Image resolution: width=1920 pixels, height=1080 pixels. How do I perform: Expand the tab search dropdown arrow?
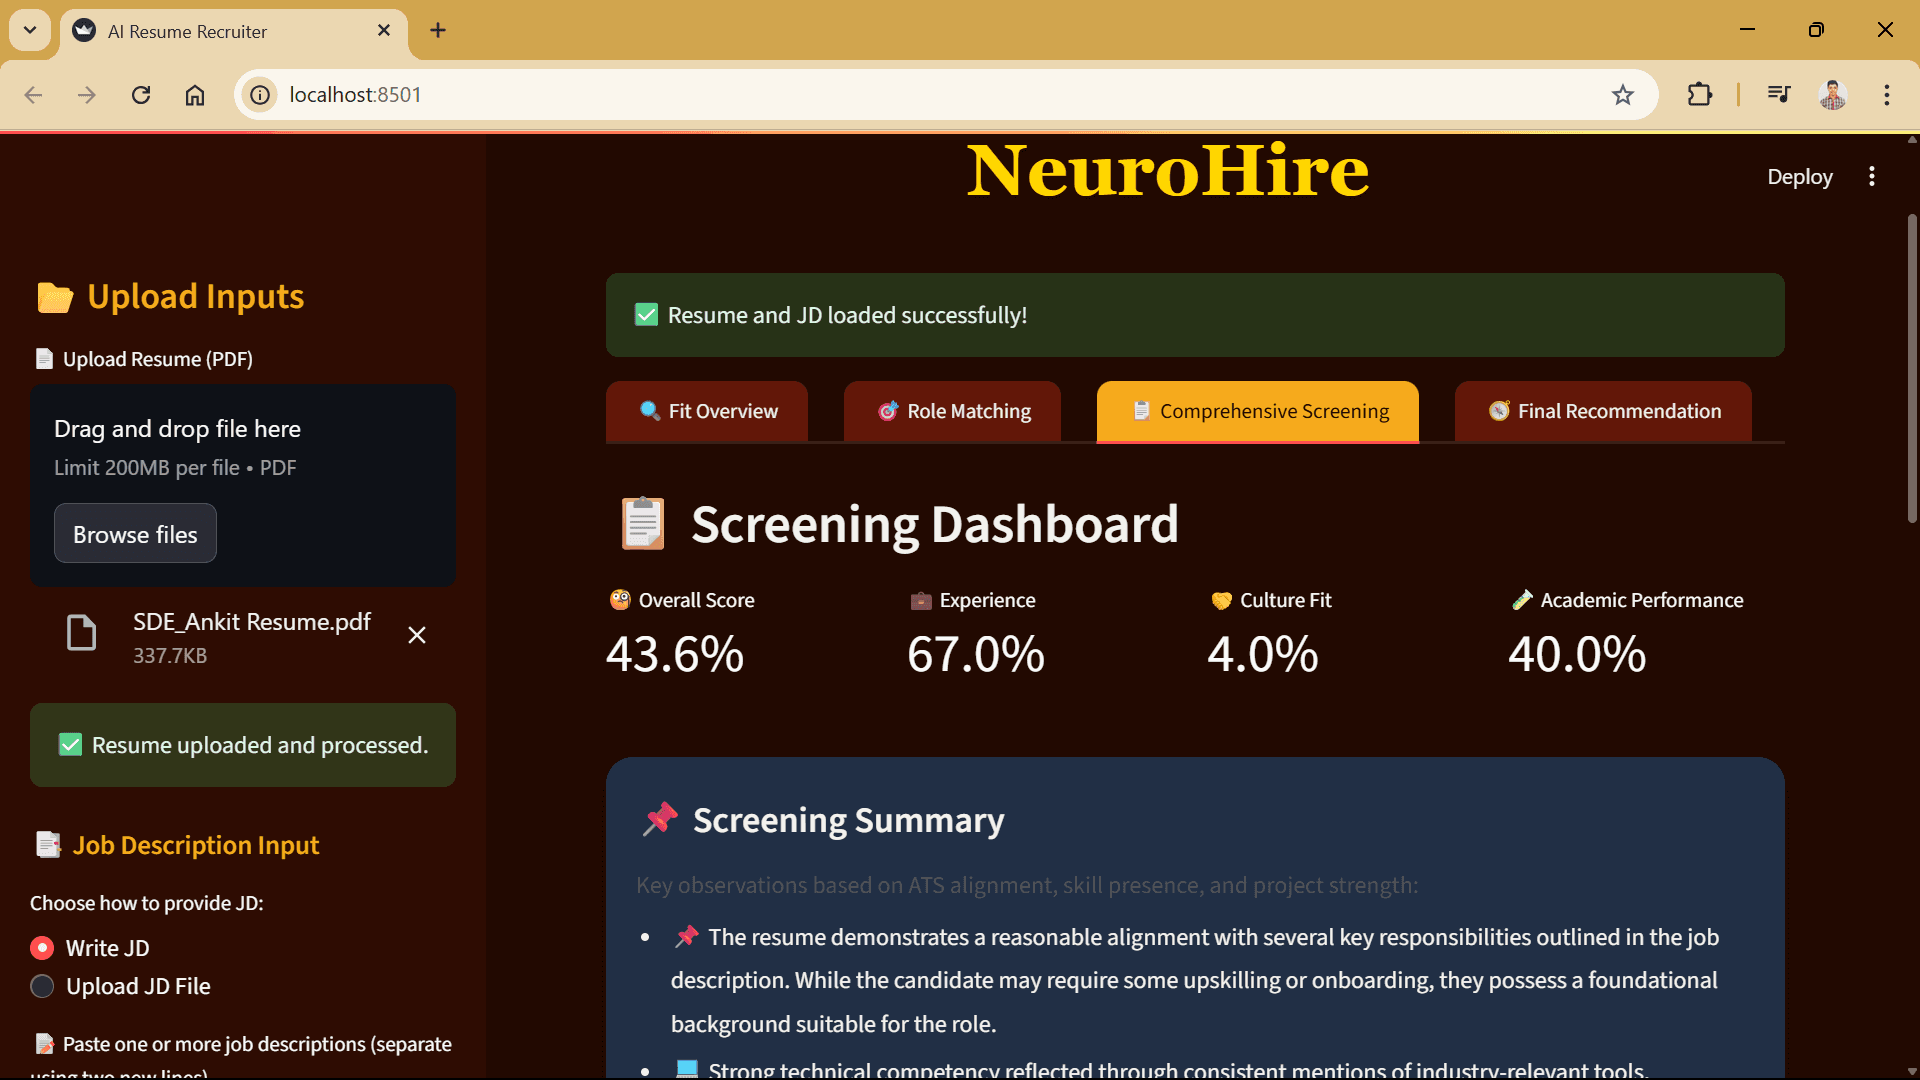(30, 30)
